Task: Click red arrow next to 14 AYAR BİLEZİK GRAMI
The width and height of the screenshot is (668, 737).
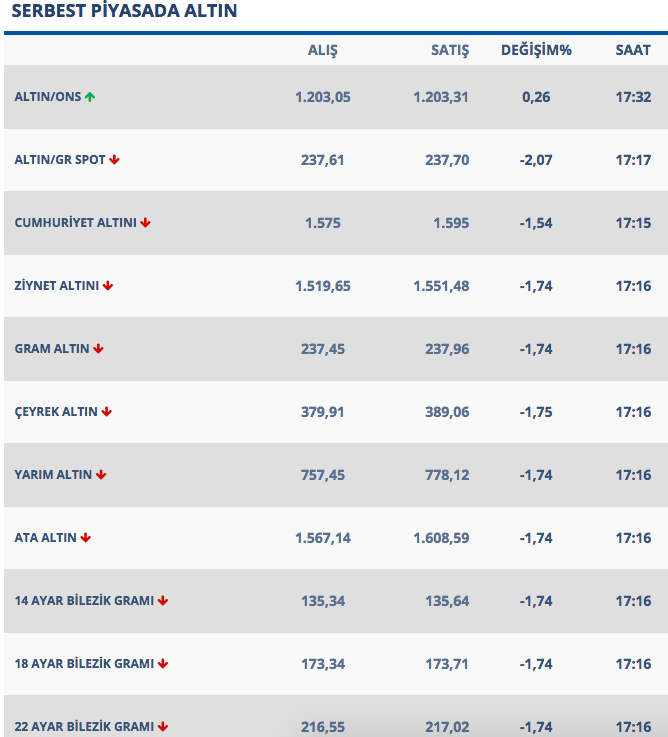Action: 163,601
